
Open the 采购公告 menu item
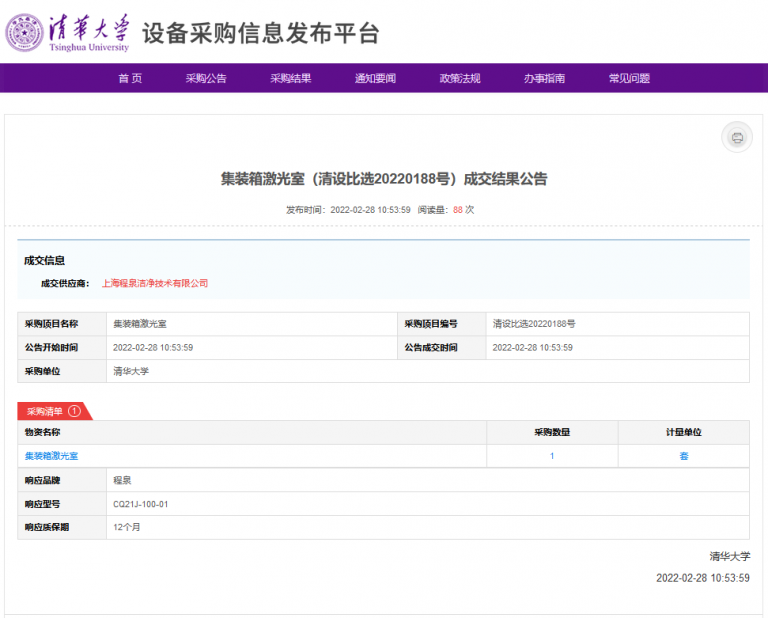tap(206, 78)
